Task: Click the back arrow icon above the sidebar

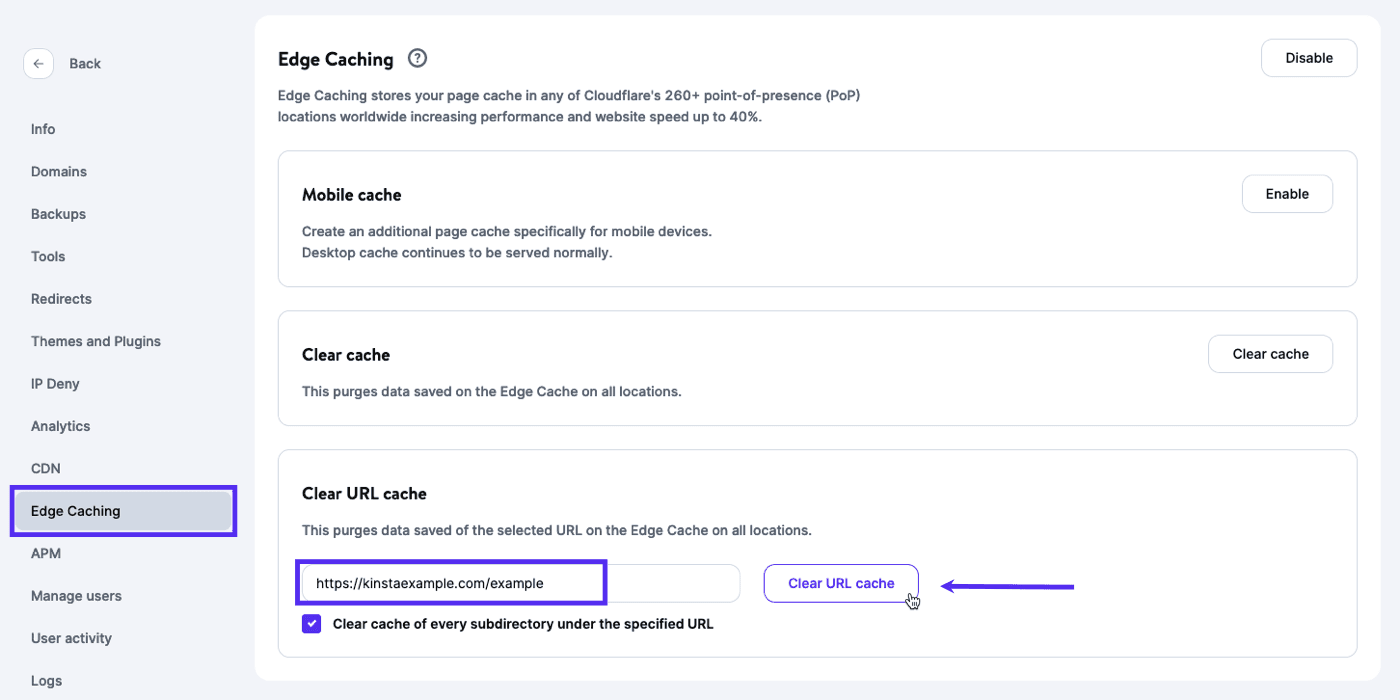Action: coord(38,63)
